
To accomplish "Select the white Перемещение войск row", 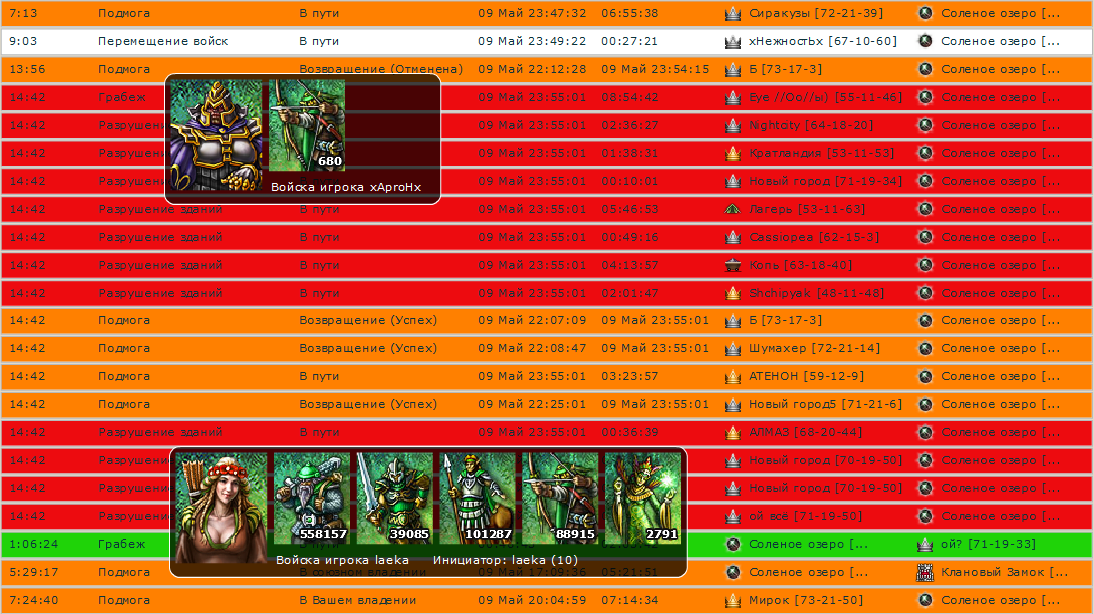I will (547, 41).
